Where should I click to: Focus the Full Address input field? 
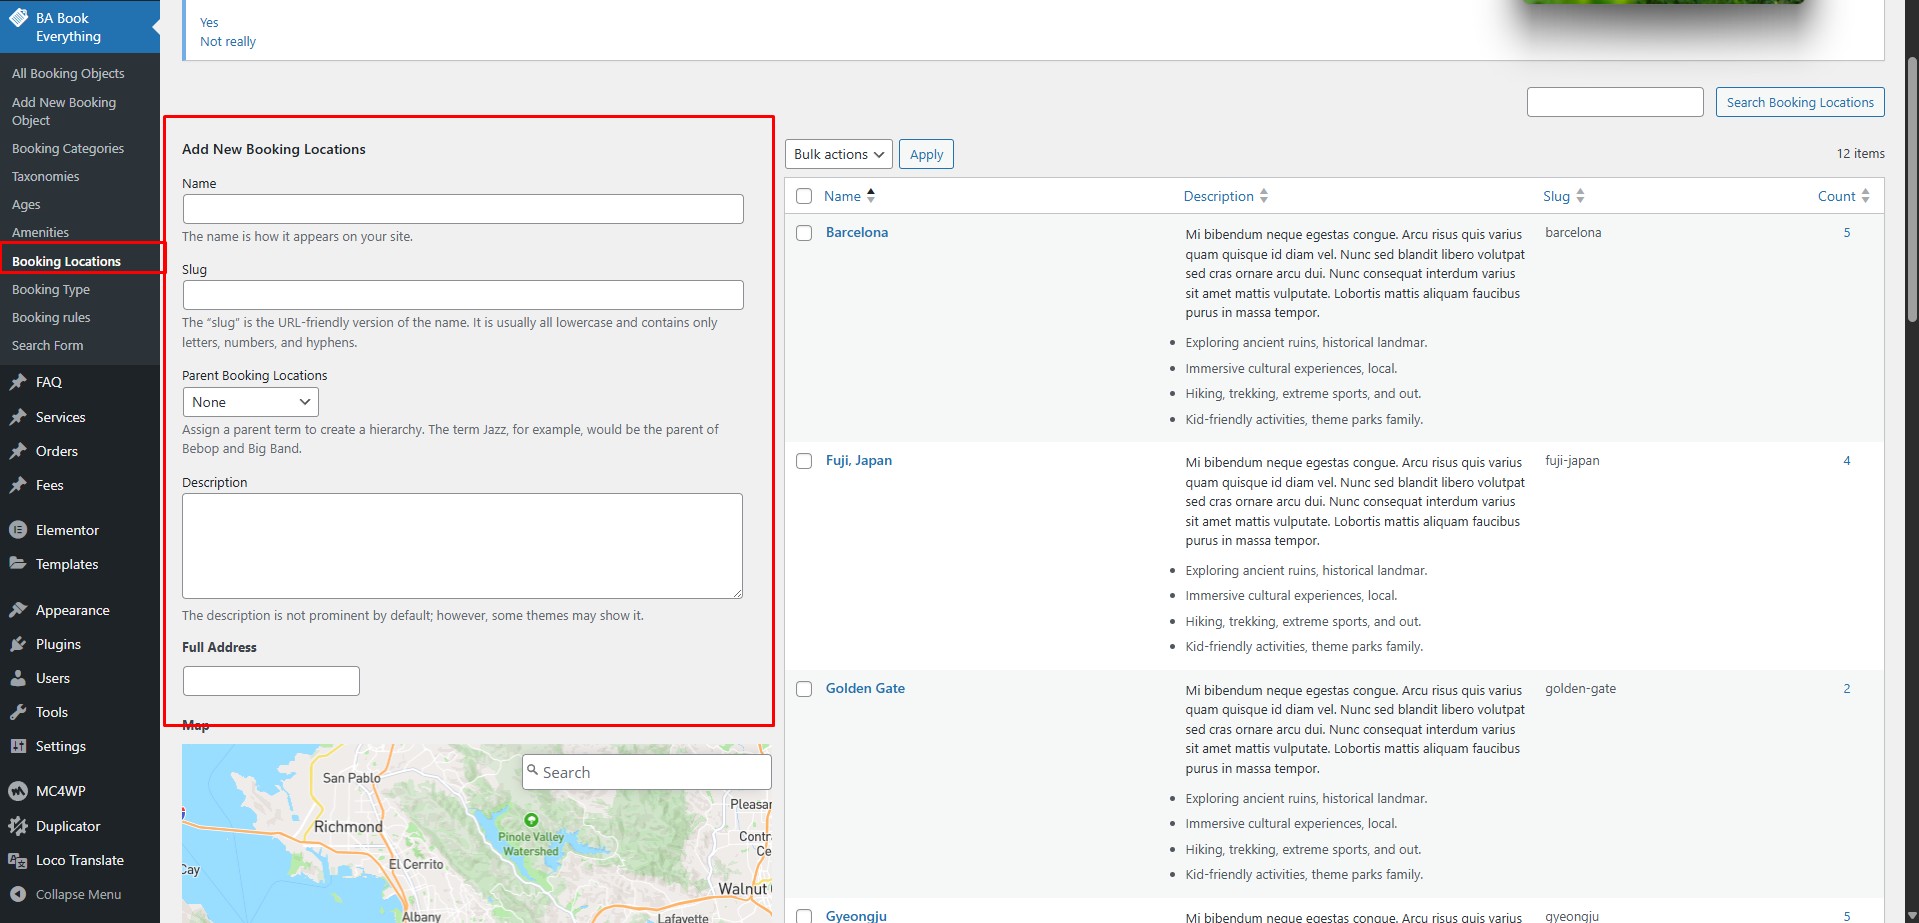[271, 681]
